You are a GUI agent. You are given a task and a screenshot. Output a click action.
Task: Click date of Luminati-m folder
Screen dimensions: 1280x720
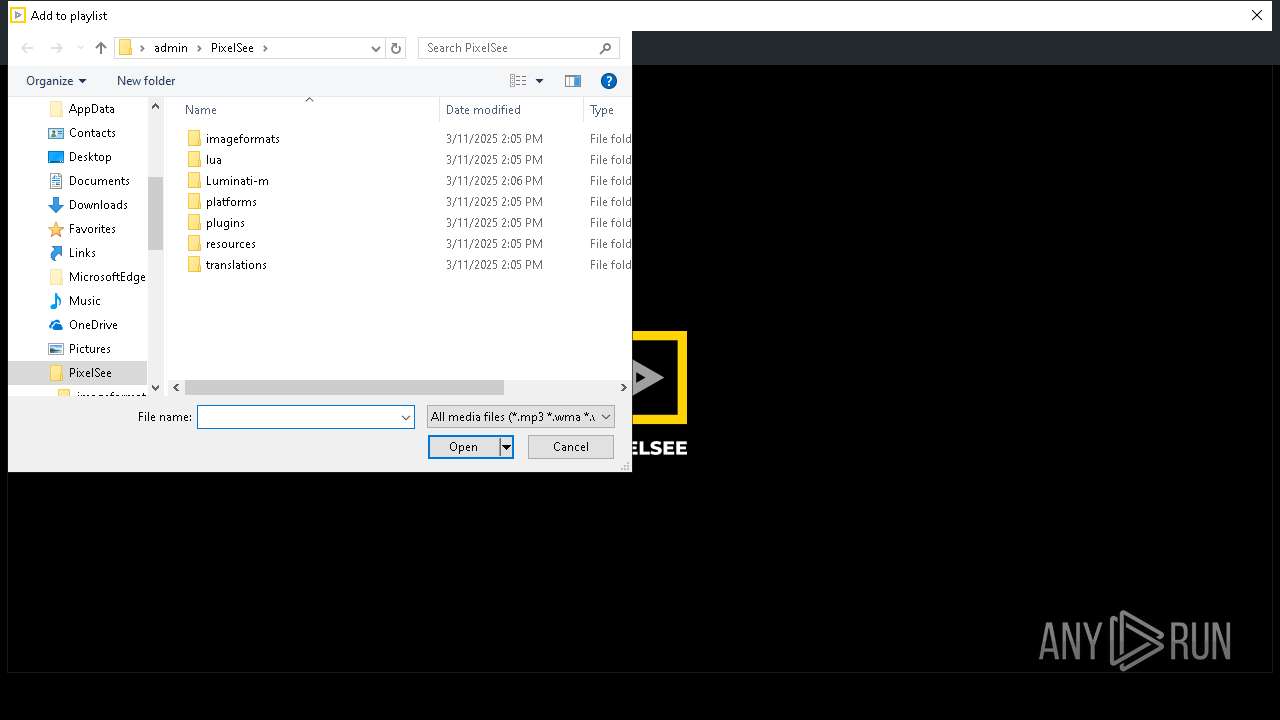(494, 181)
